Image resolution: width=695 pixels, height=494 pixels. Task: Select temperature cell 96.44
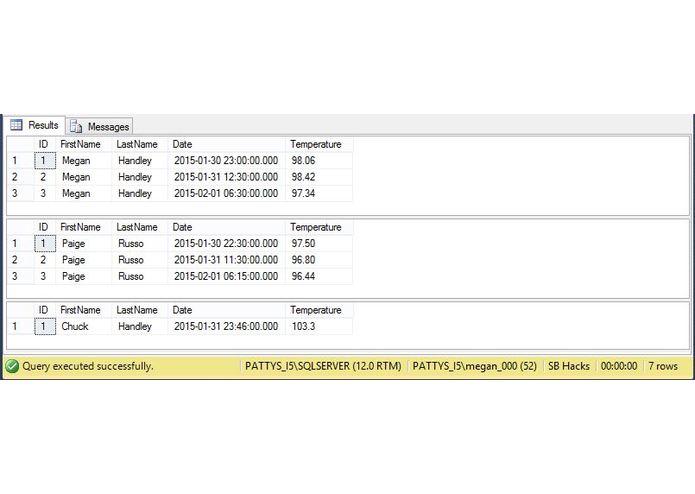pyautogui.click(x=319, y=276)
